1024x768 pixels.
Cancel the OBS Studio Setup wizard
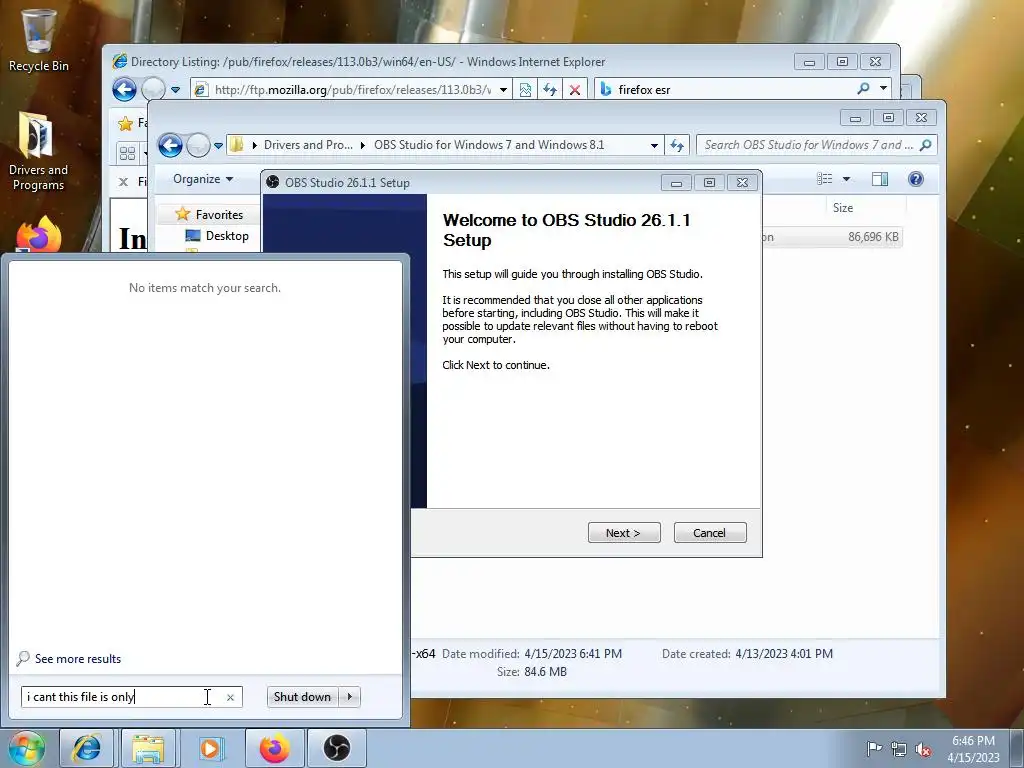[x=710, y=533]
